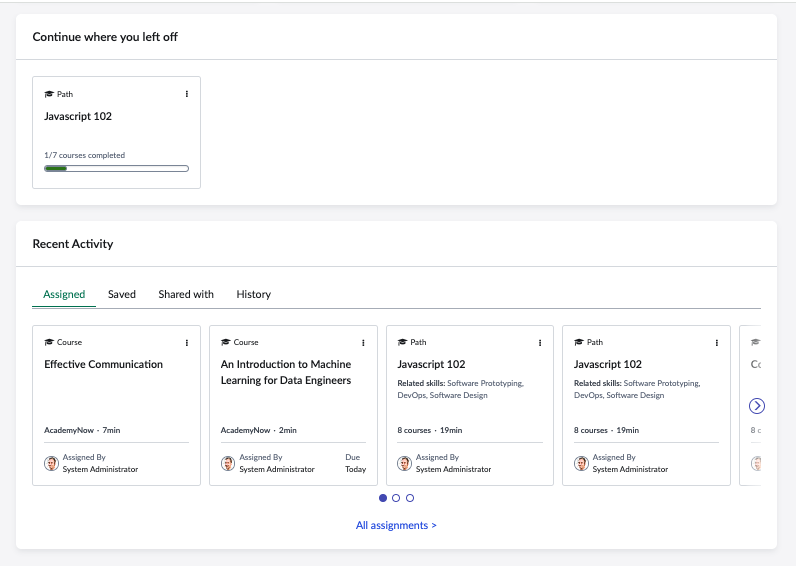Click graduation cap icon on Effective Communication card
The image size is (796, 566).
click(x=49, y=342)
